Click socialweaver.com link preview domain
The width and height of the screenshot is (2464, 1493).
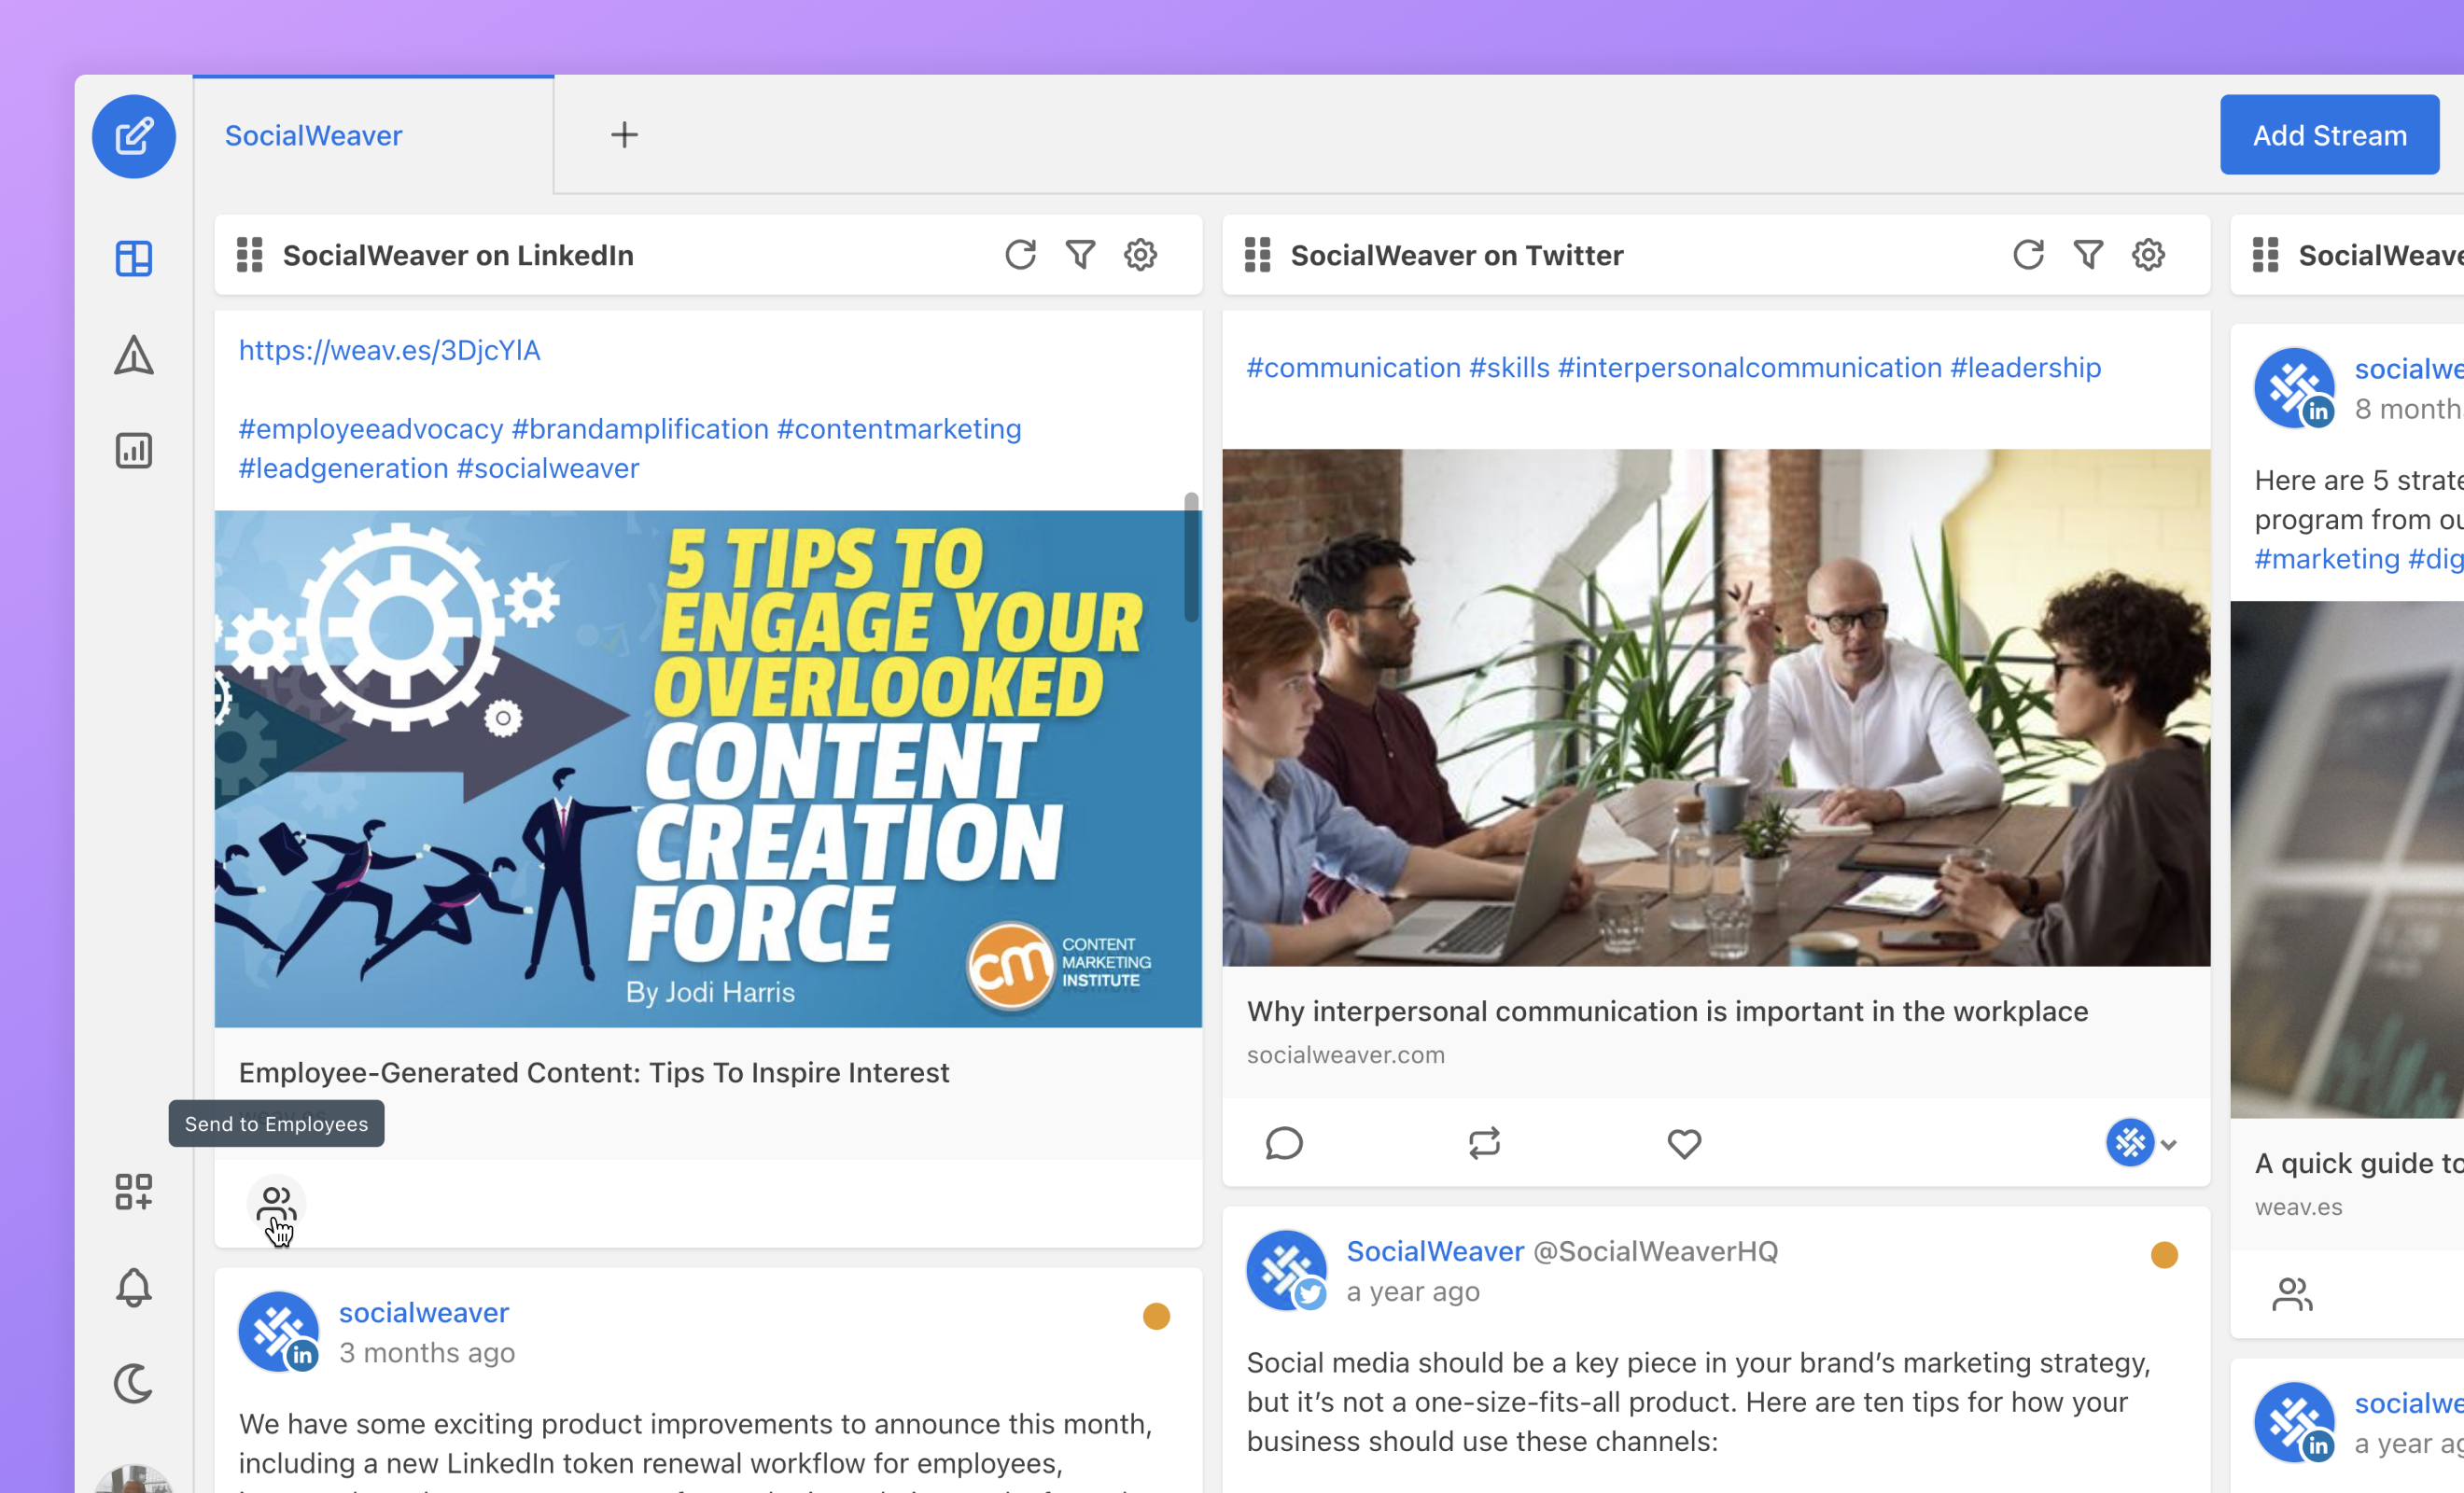click(1346, 1055)
